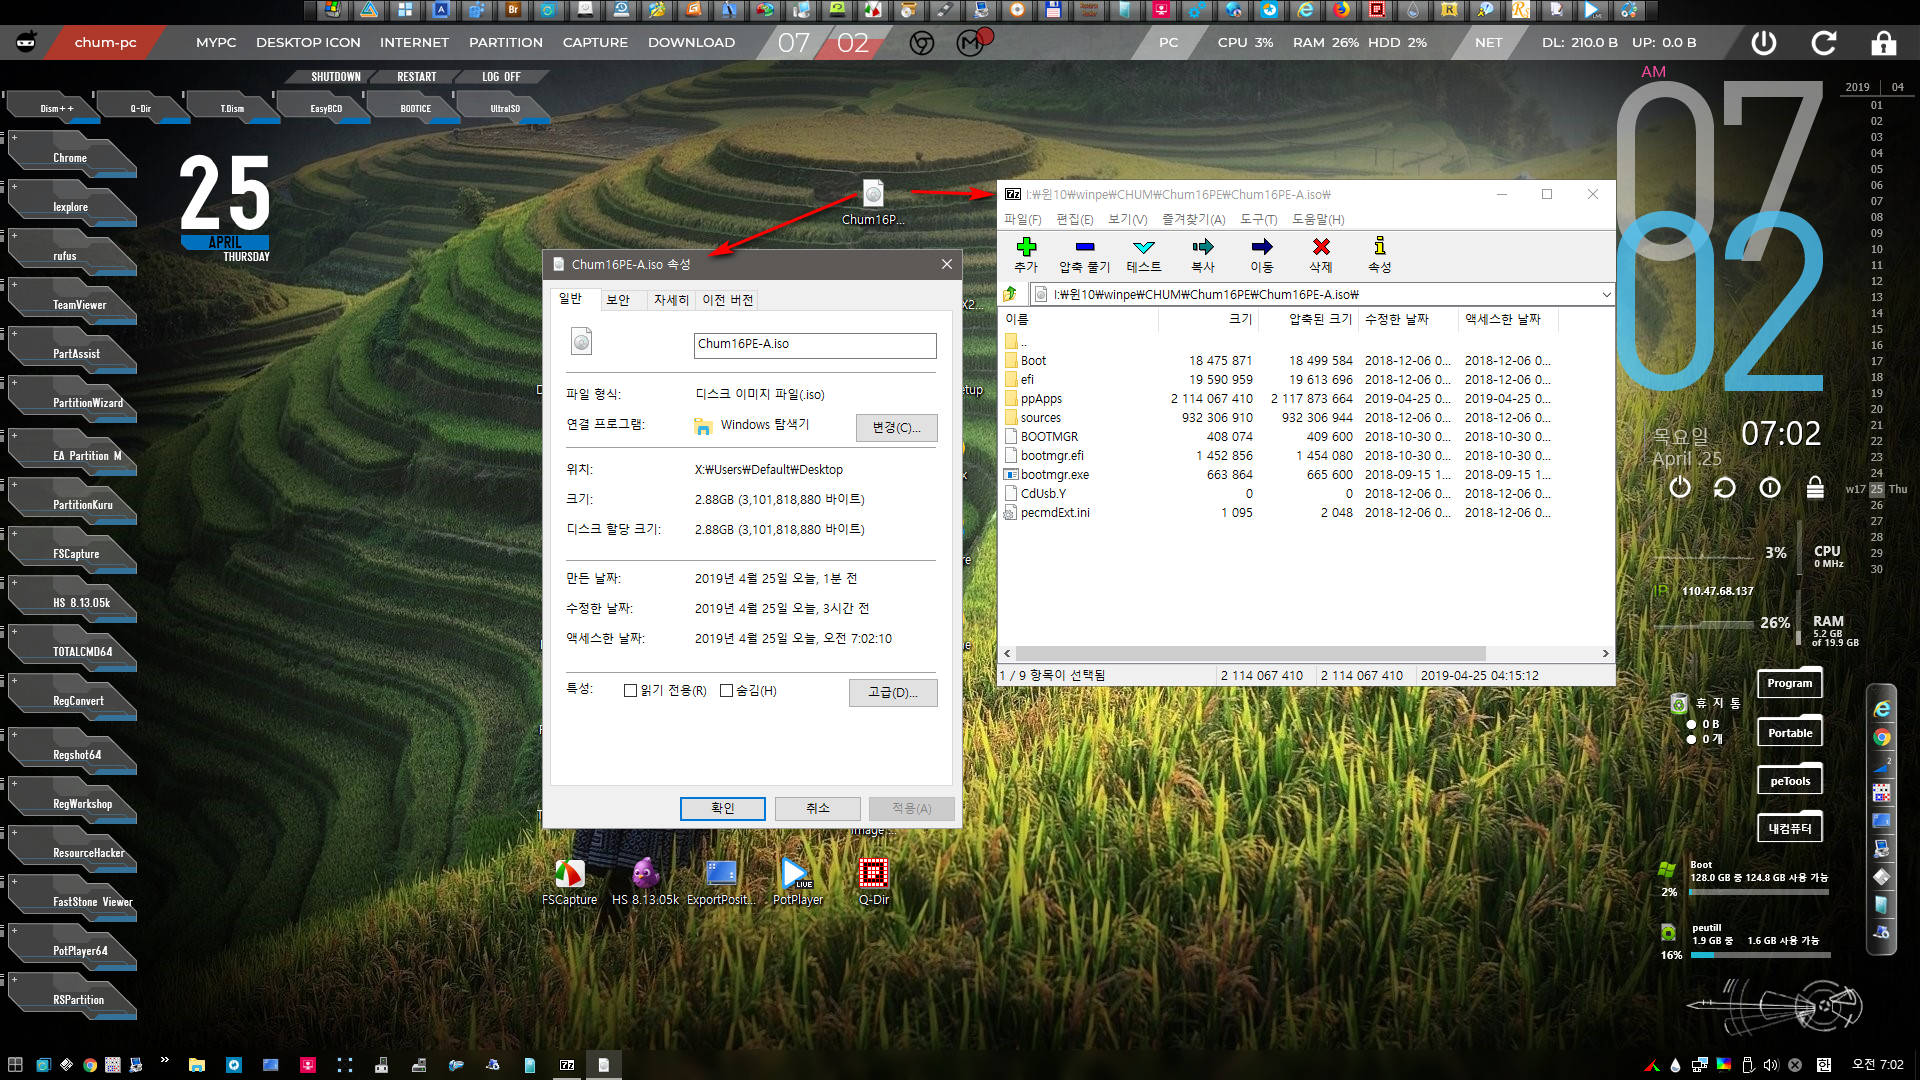Toggle the 읽기 전용(R) checkbox

pos(630,691)
